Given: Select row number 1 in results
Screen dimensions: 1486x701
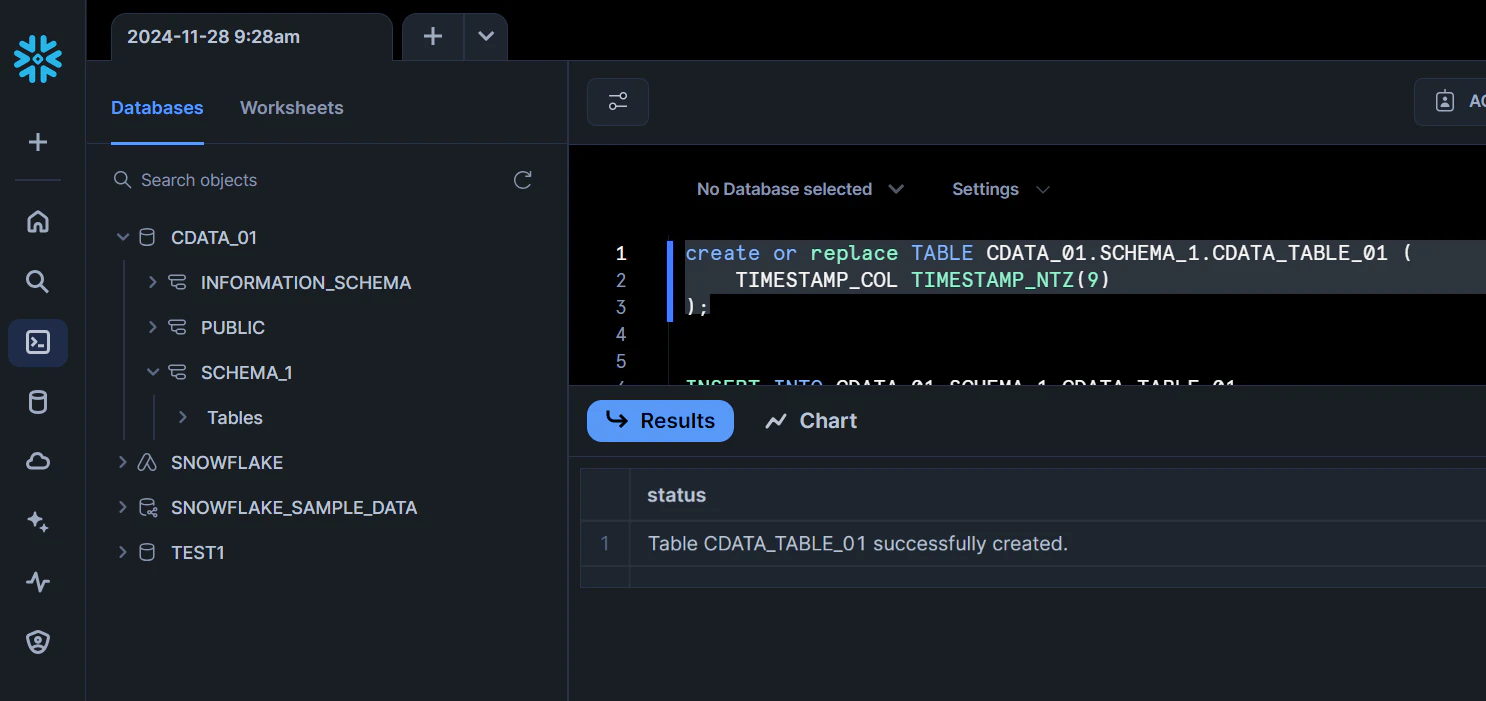Looking at the screenshot, I should (605, 544).
